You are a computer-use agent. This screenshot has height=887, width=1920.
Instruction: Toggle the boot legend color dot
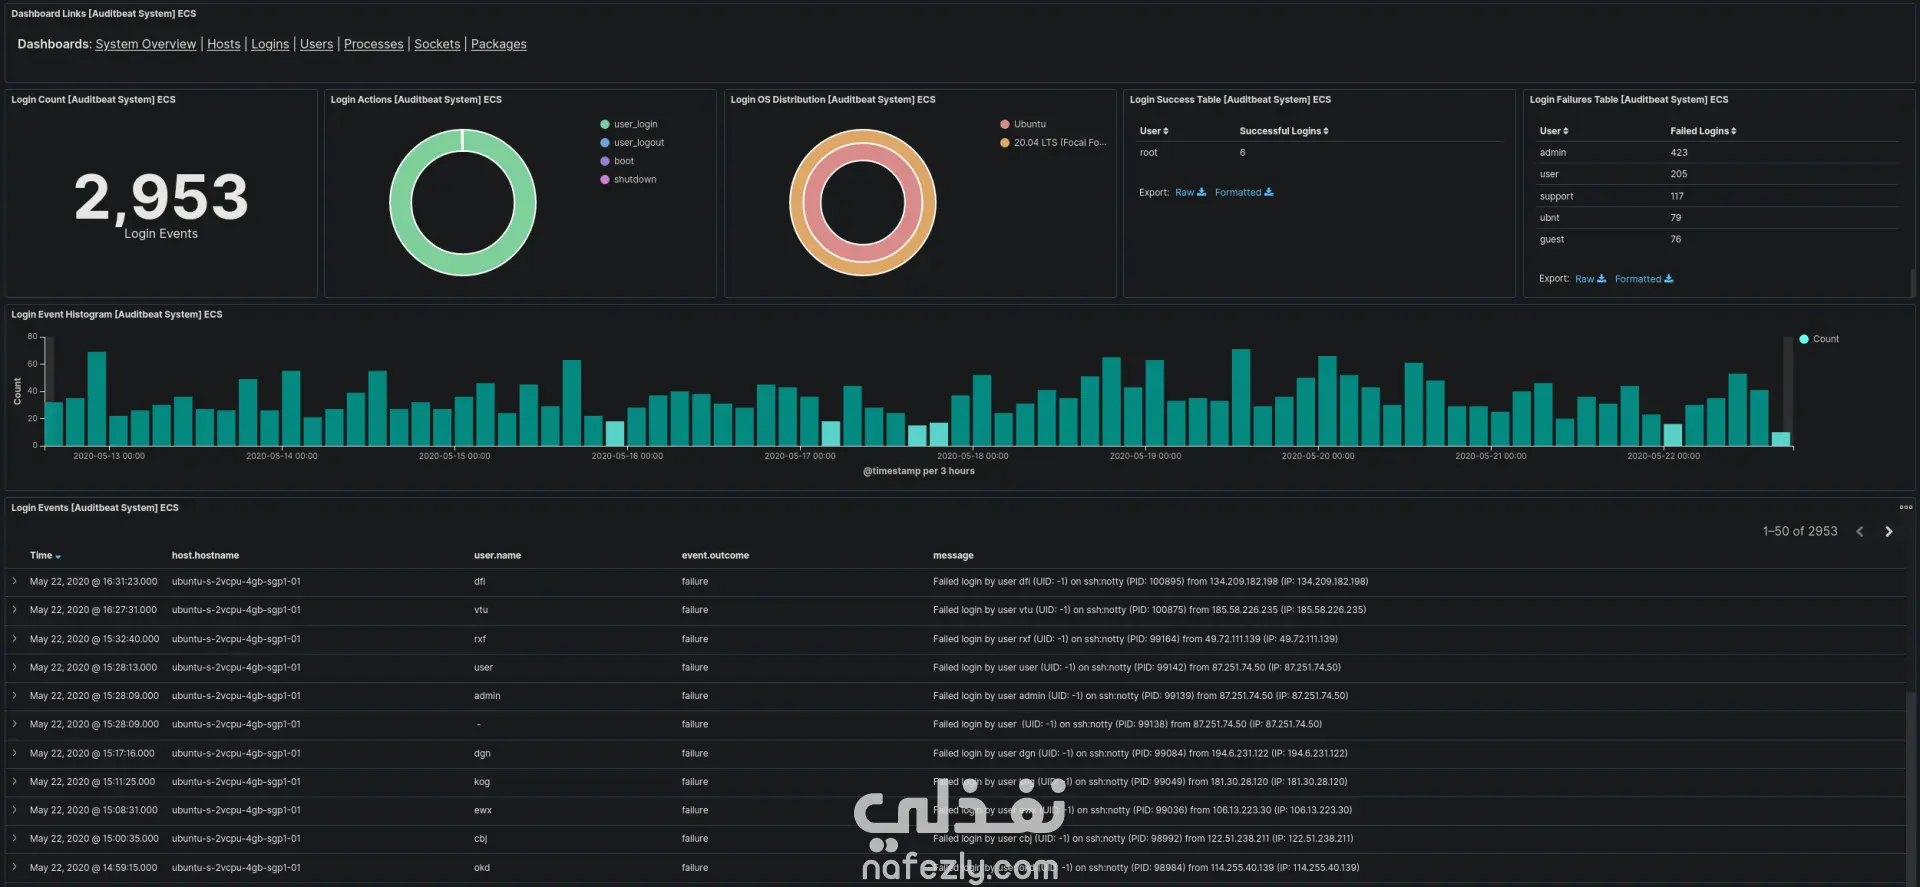click(605, 161)
